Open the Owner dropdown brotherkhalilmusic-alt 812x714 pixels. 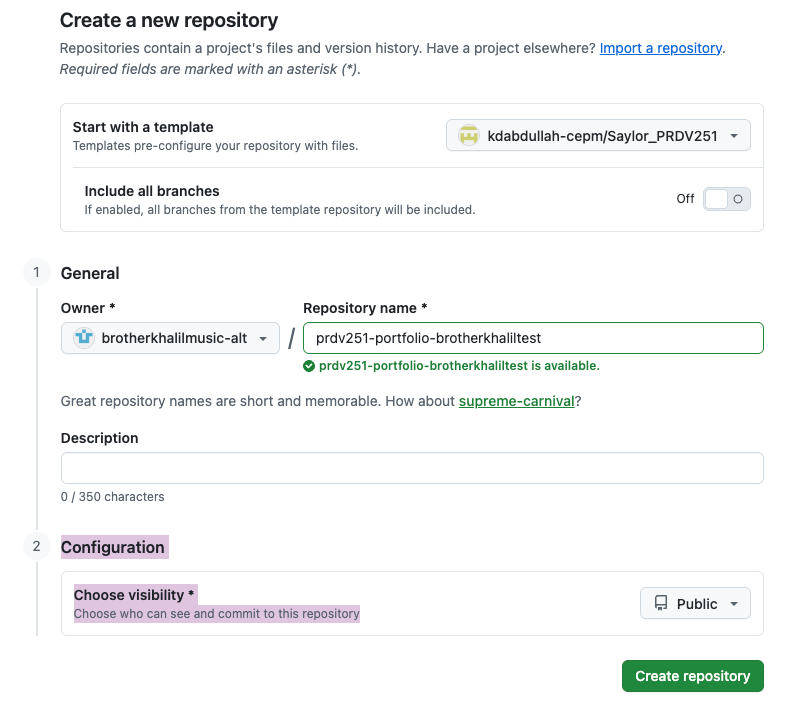pyautogui.click(x=170, y=338)
